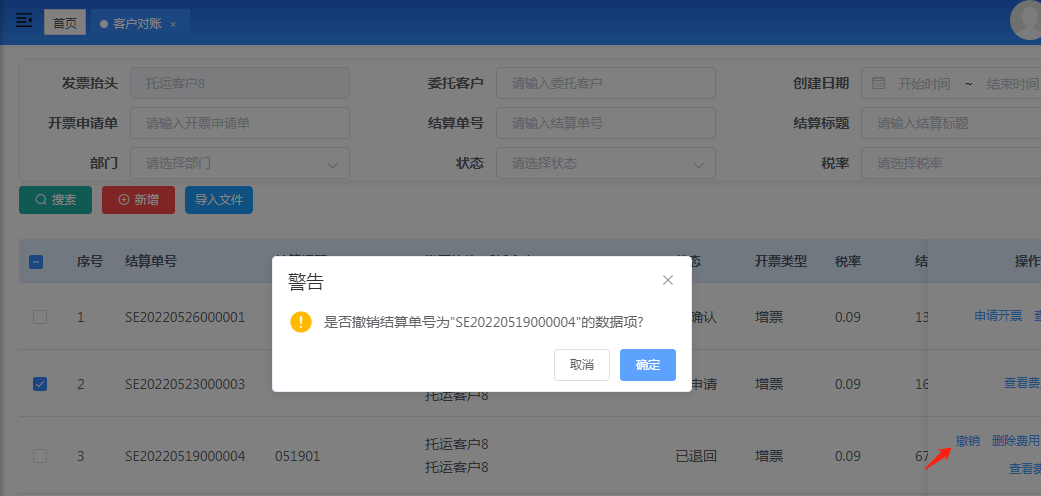Click the 序号 column header
1041x496 pixels.
point(90,261)
